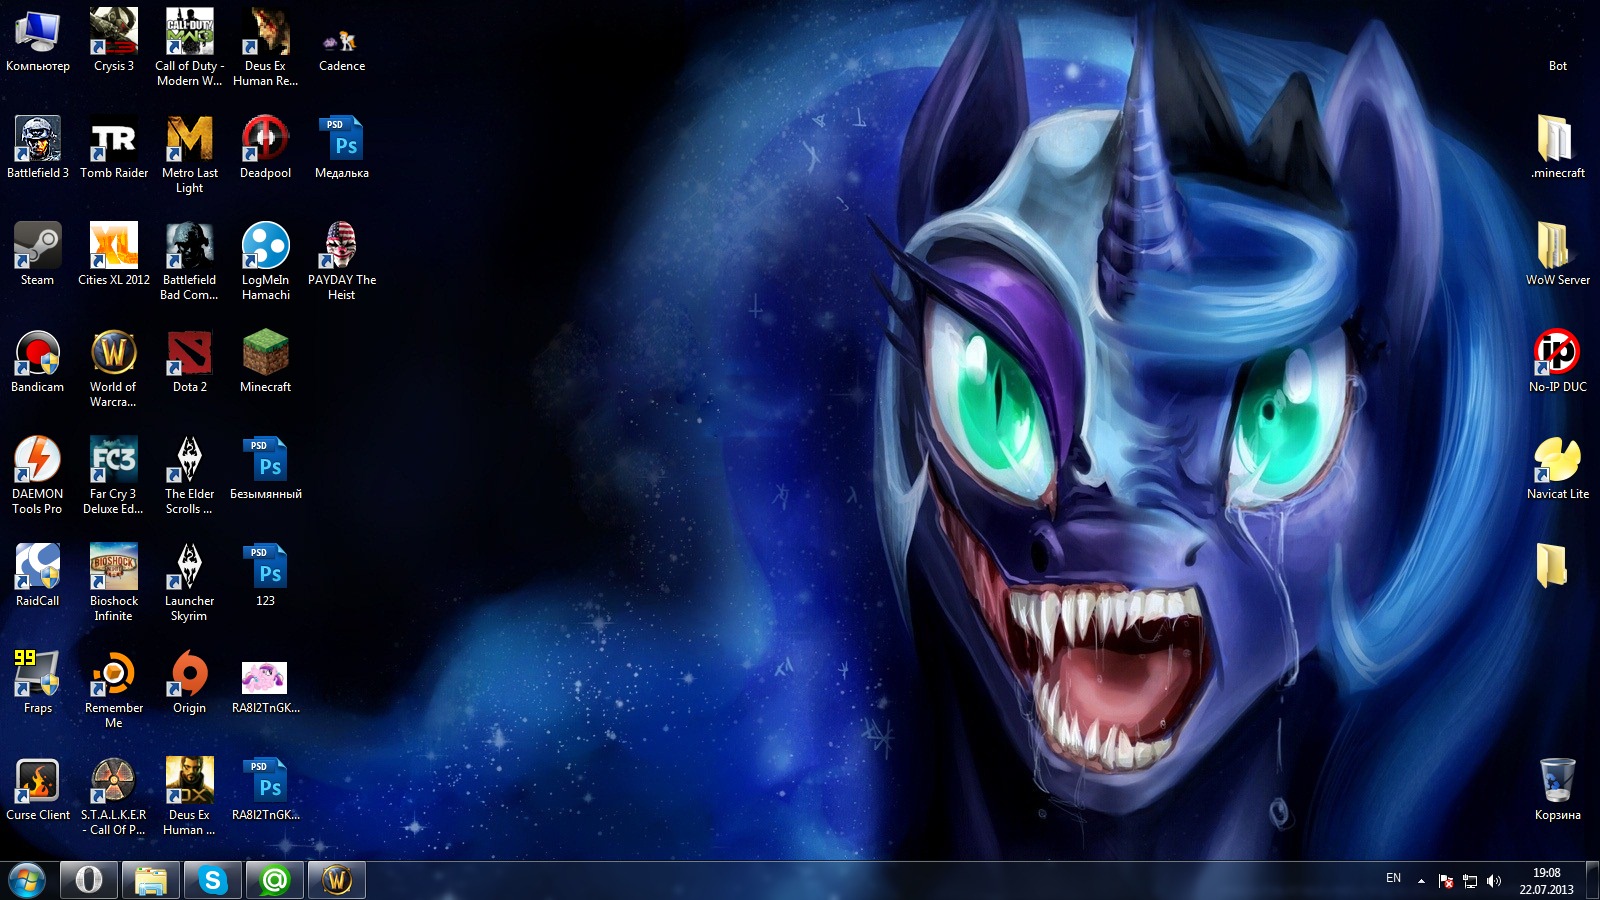Open Action Center flag icon
Image resolution: width=1600 pixels, height=900 pixels.
(x=1446, y=881)
